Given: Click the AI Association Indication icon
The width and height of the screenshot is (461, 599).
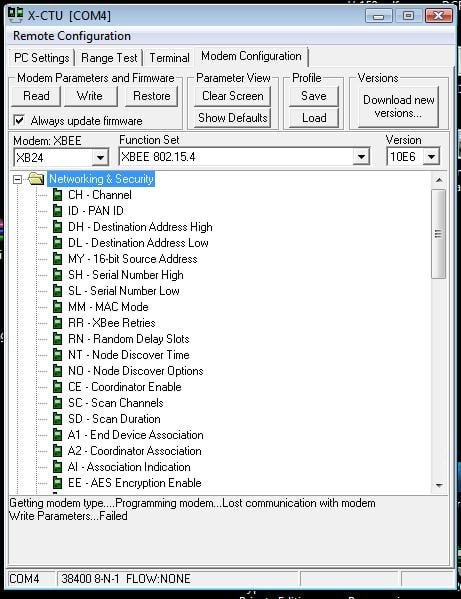Looking at the screenshot, I should [57, 468].
